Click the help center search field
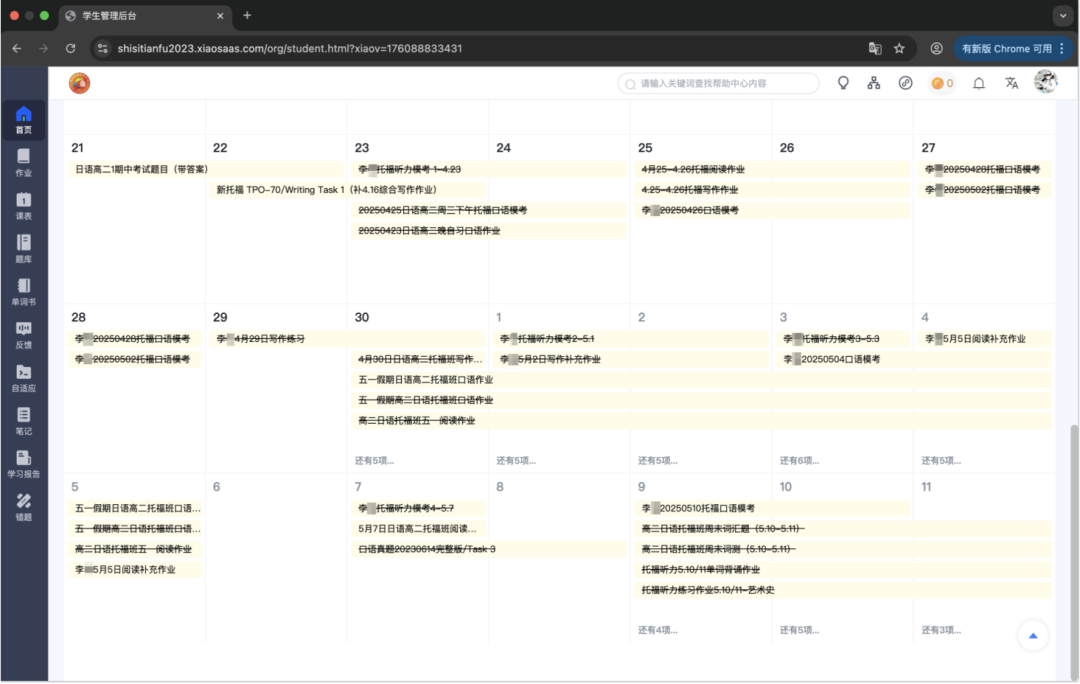 pyautogui.click(x=718, y=84)
